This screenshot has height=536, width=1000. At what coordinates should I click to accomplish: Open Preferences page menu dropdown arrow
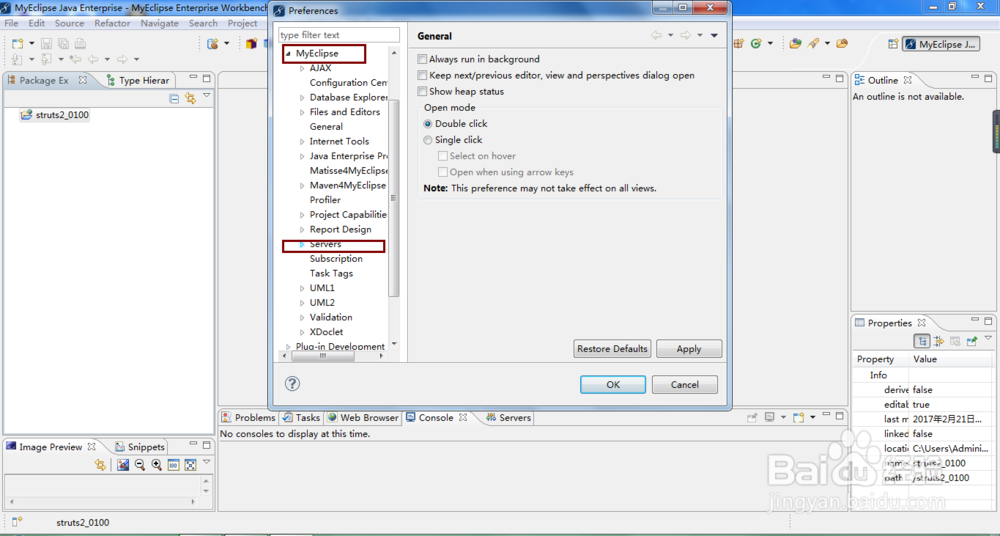coord(714,35)
